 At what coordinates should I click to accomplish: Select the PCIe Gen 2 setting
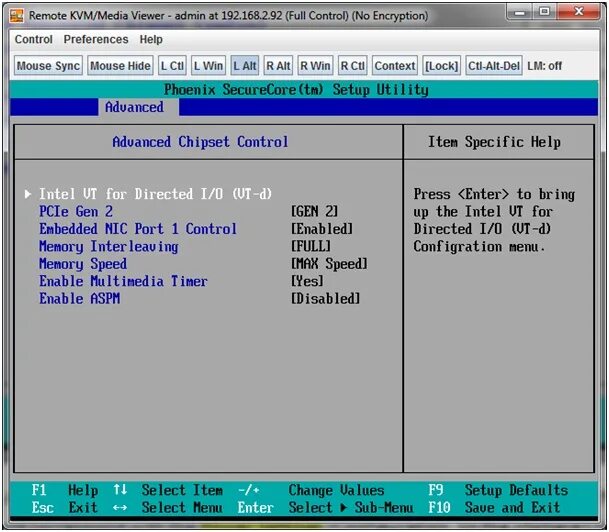click(x=76, y=212)
